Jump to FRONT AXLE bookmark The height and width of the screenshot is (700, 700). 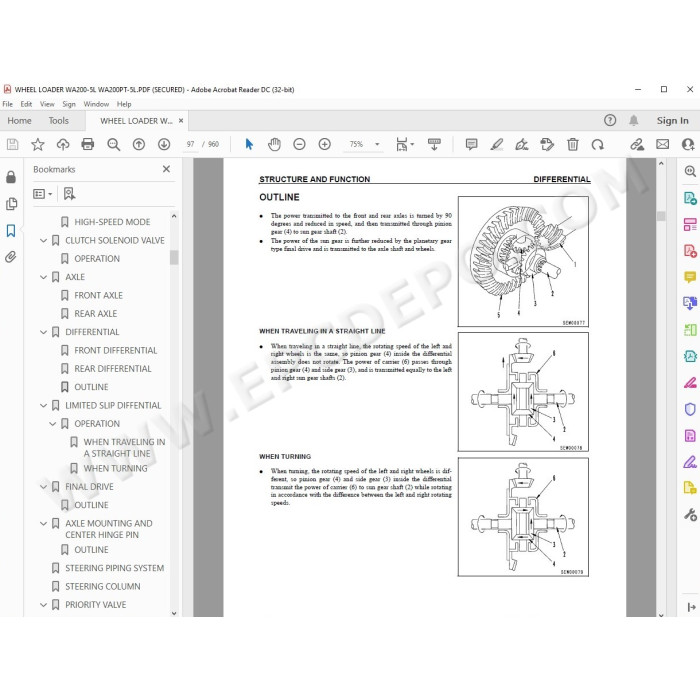coord(98,295)
